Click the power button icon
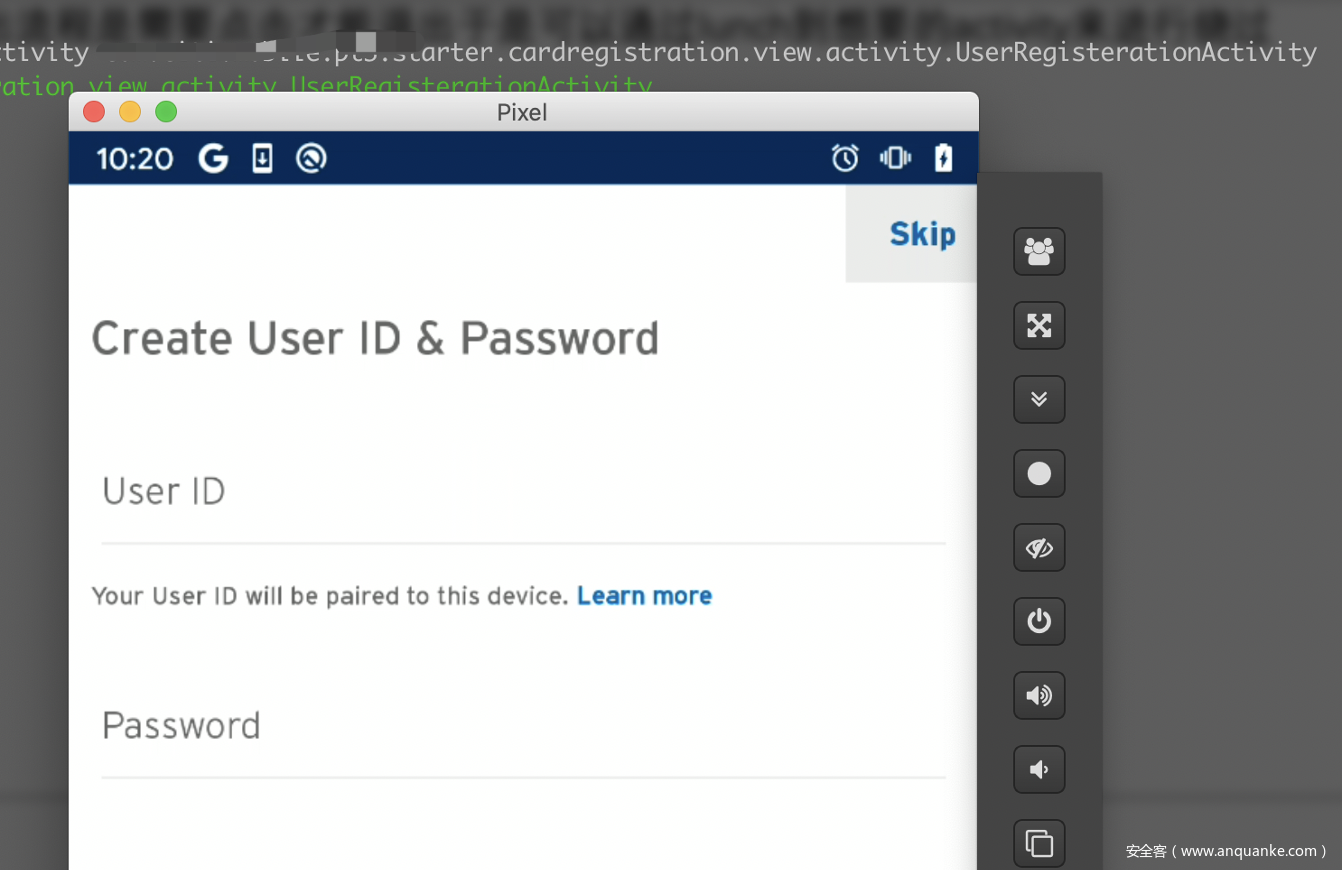Image resolution: width=1342 pixels, height=870 pixels. (x=1039, y=621)
